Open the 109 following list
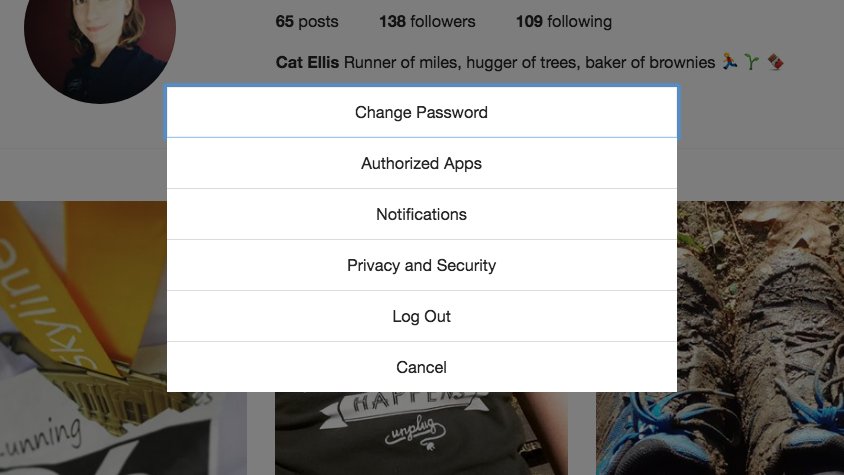Image resolution: width=844 pixels, height=475 pixels. point(563,21)
